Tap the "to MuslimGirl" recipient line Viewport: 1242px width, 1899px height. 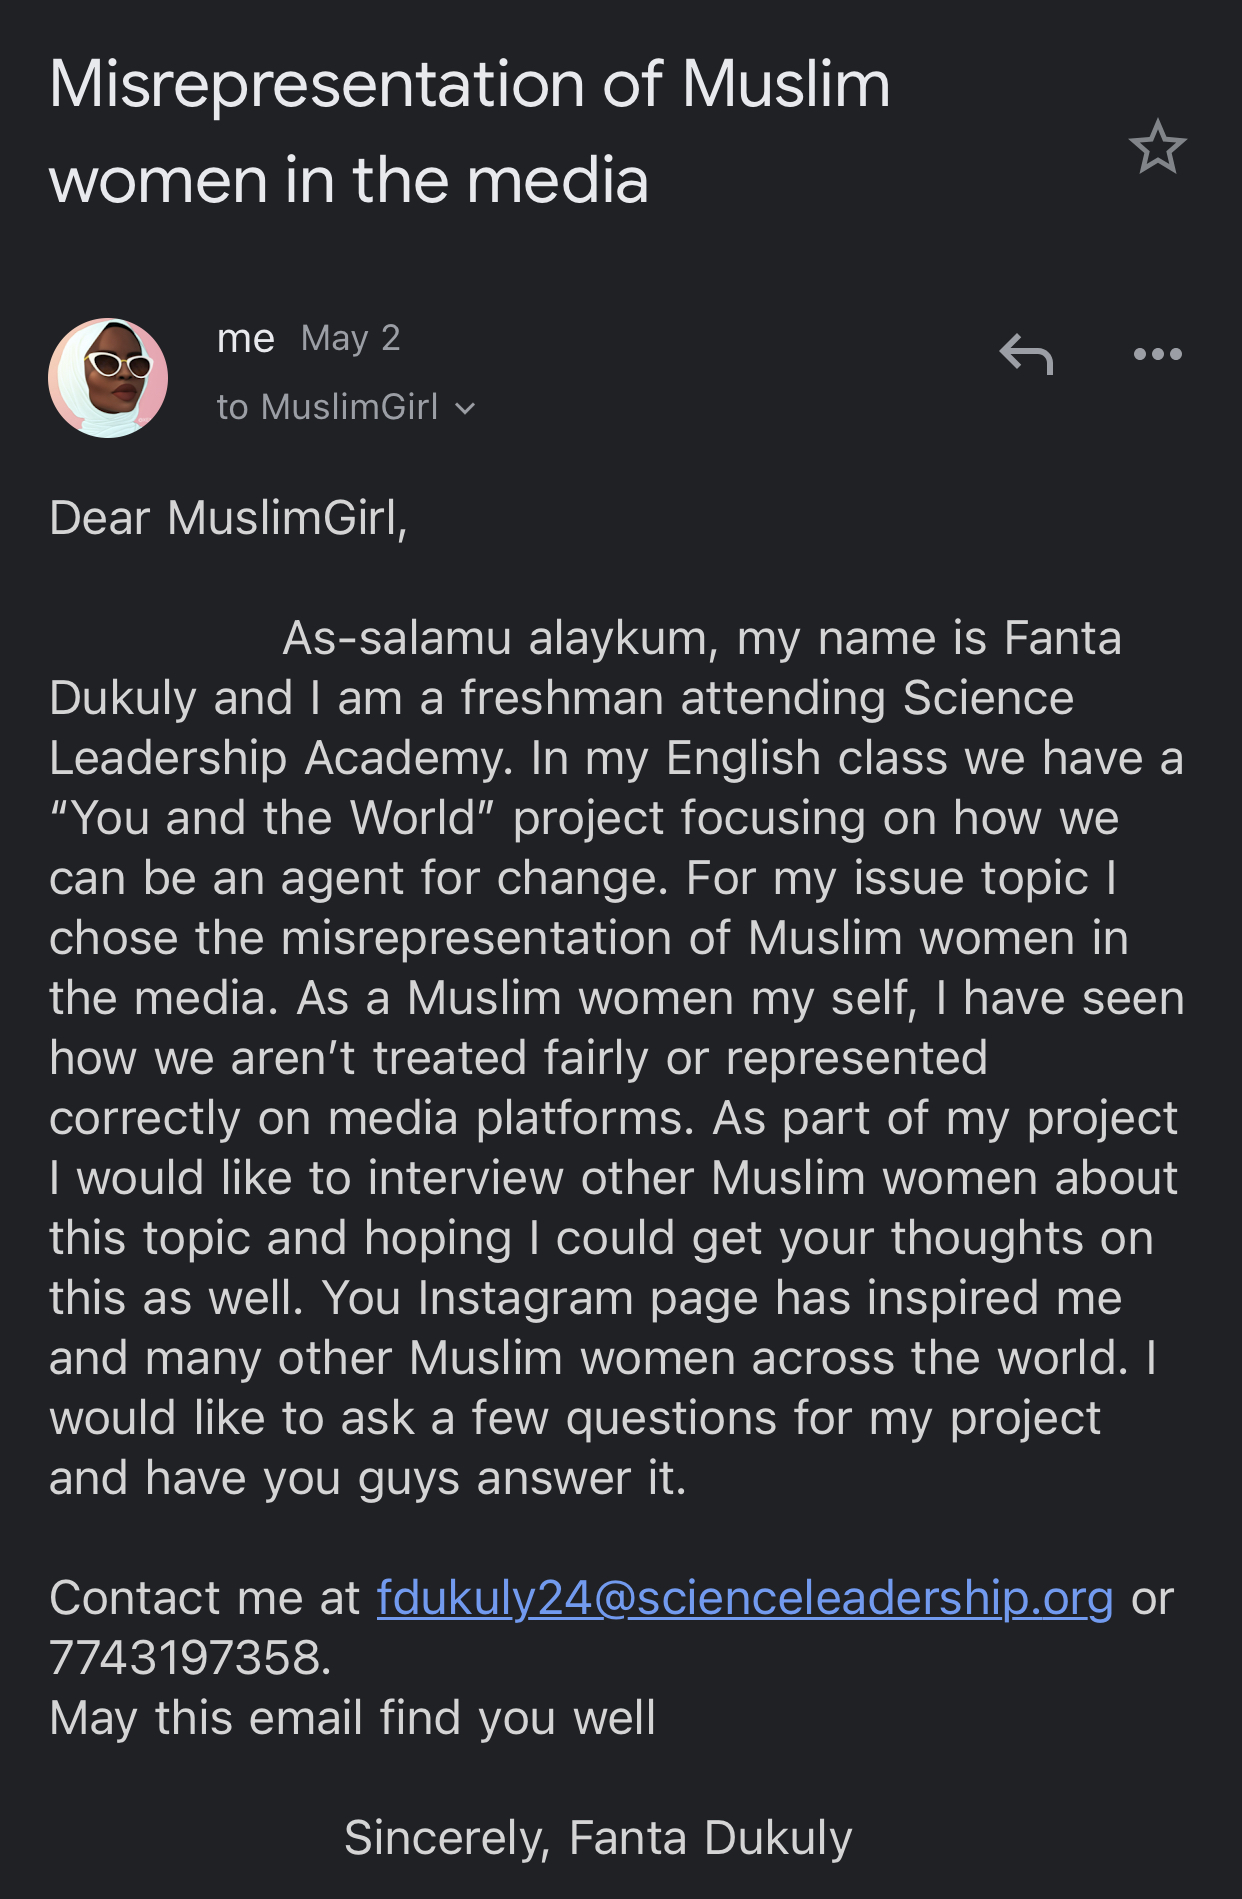tap(327, 407)
